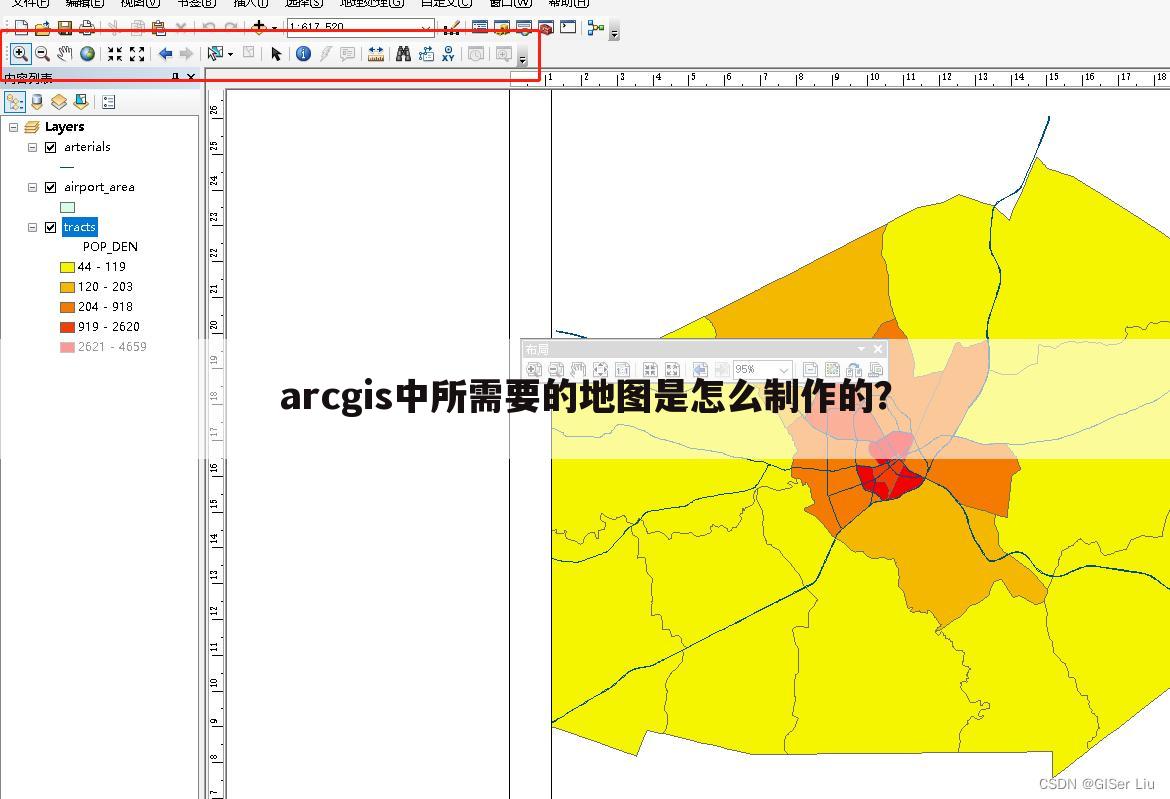1170x799 pixels.
Task: Open the 自定义(C) menu
Action: (x=446, y=3)
